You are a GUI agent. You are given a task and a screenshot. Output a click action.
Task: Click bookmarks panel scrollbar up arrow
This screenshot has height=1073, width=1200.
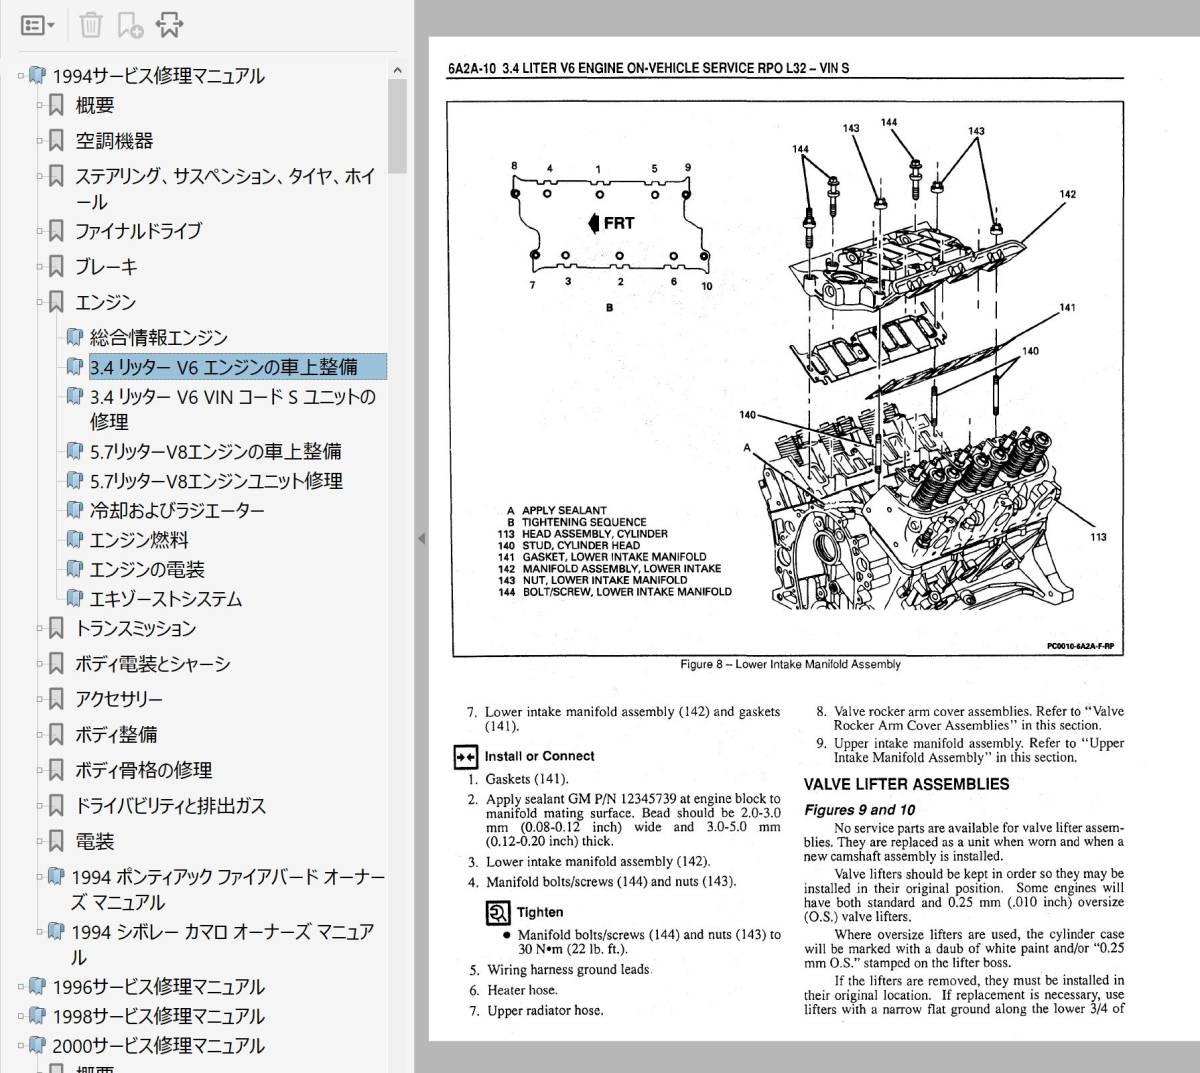pyautogui.click(x=397, y=71)
